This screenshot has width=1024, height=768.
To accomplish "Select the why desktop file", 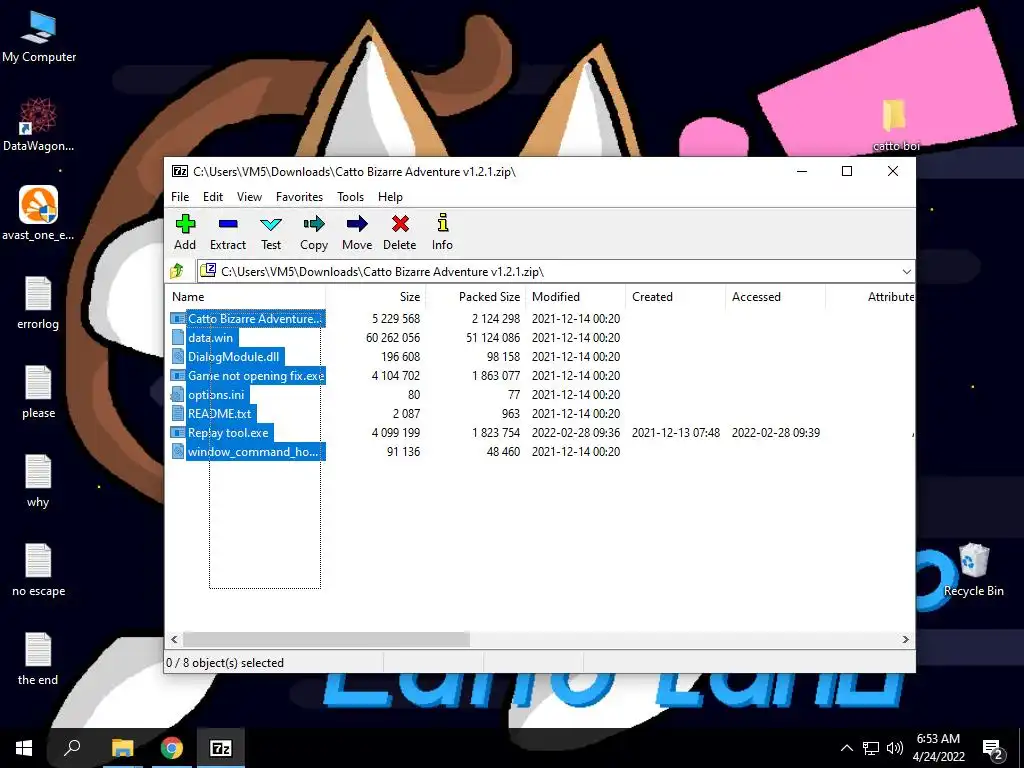I will (38, 481).
